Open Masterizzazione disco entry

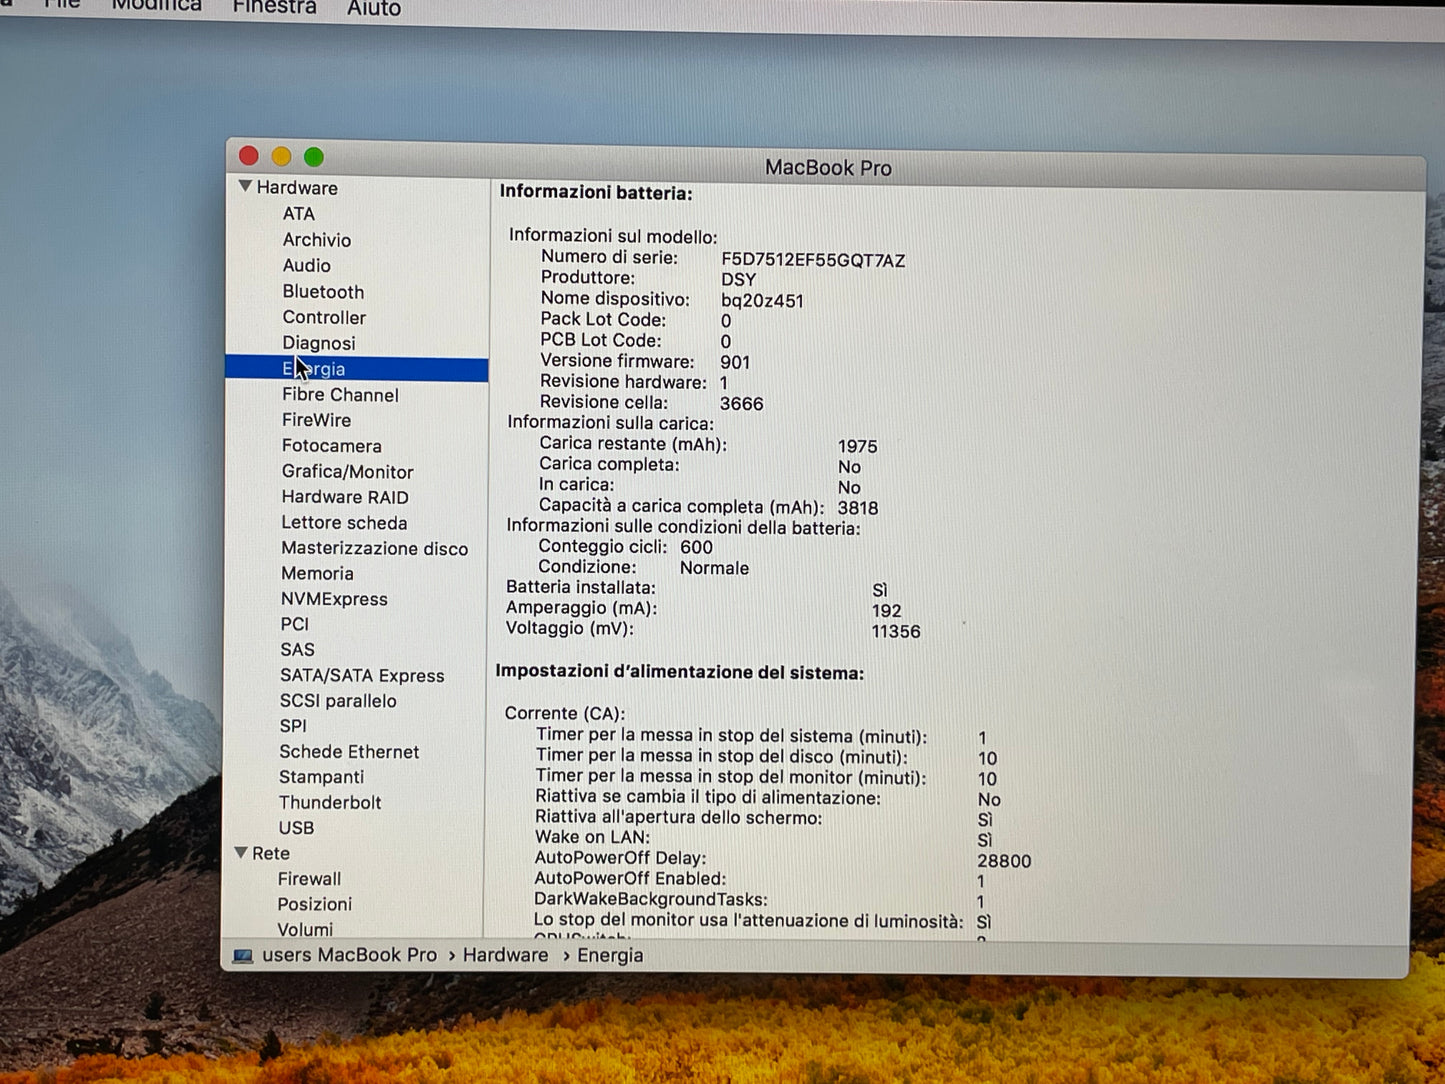(x=374, y=549)
